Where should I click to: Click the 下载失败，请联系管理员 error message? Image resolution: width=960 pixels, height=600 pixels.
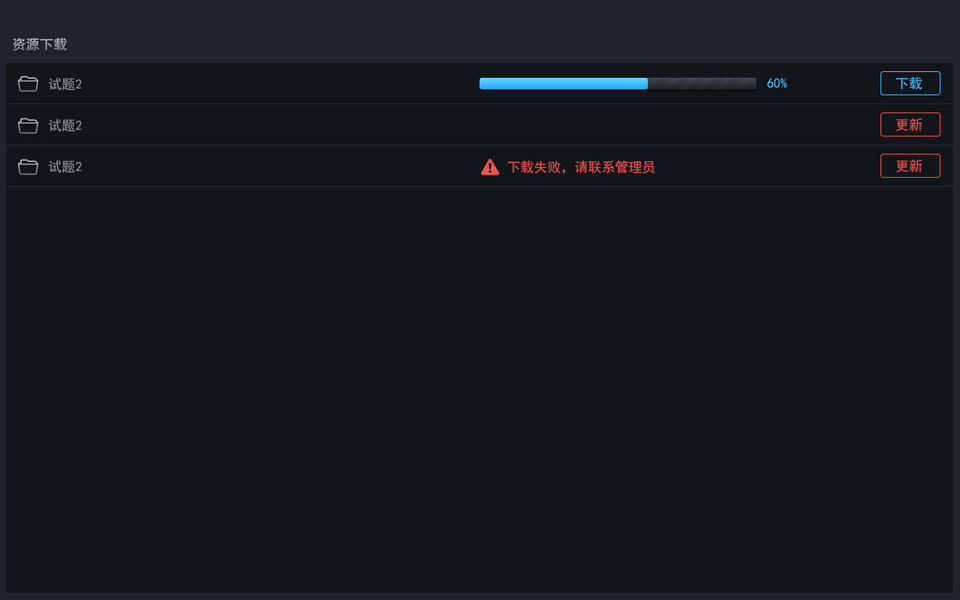[x=581, y=167]
